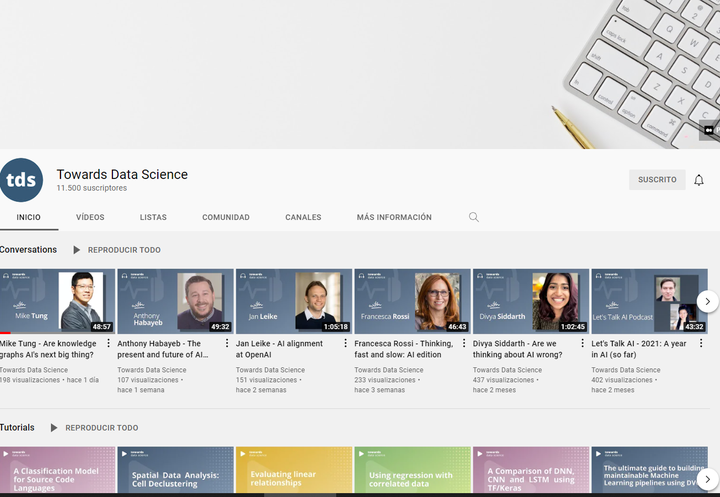
Task: Click the 437 visualizaciones text
Action: (x=503, y=380)
